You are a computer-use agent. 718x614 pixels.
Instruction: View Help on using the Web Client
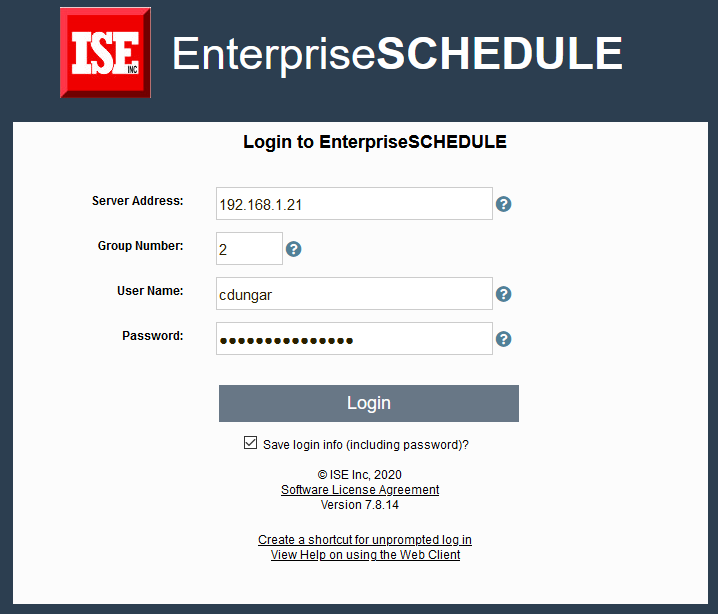[365, 555]
